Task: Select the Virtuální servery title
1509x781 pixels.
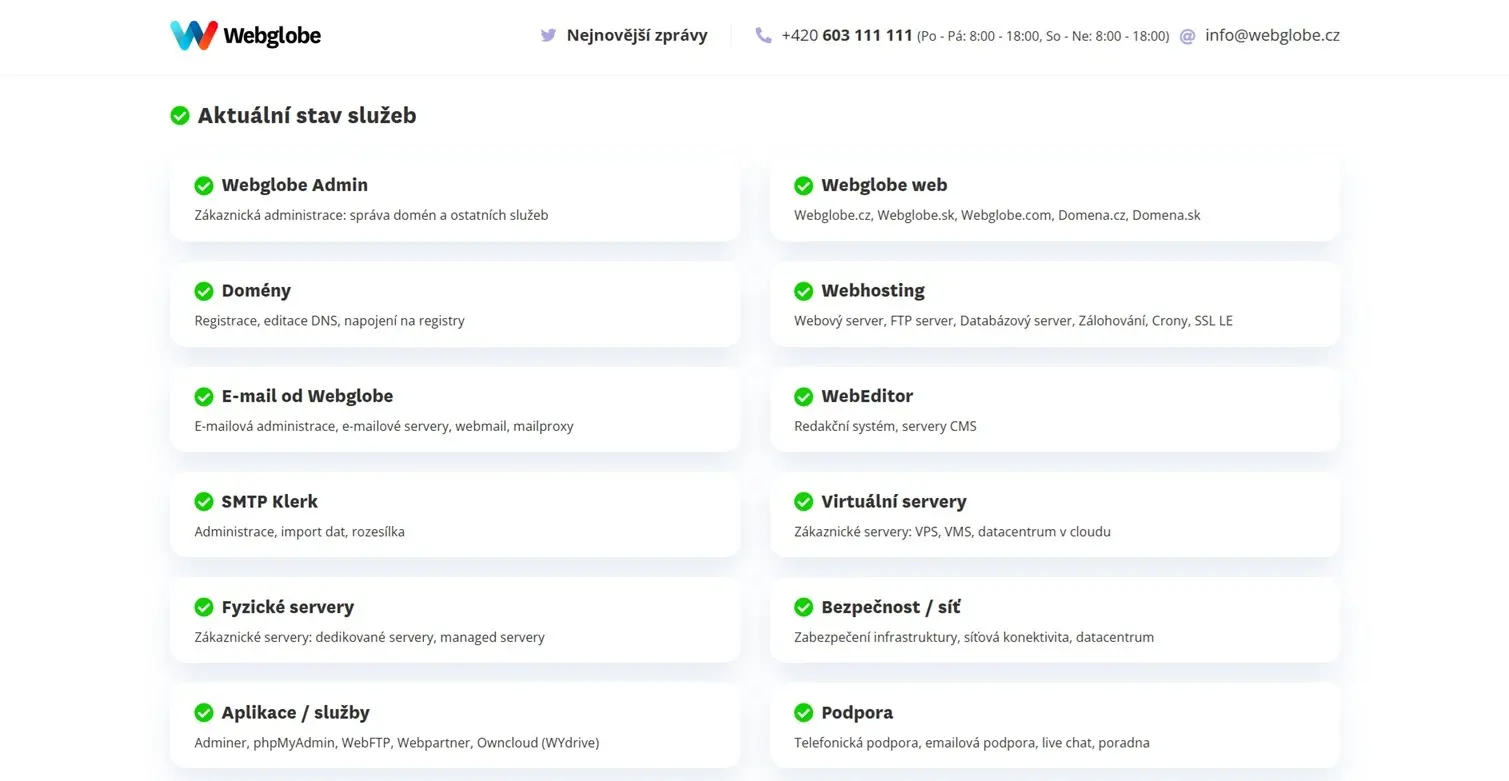Action: pyautogui.click(x=894, y=501)
